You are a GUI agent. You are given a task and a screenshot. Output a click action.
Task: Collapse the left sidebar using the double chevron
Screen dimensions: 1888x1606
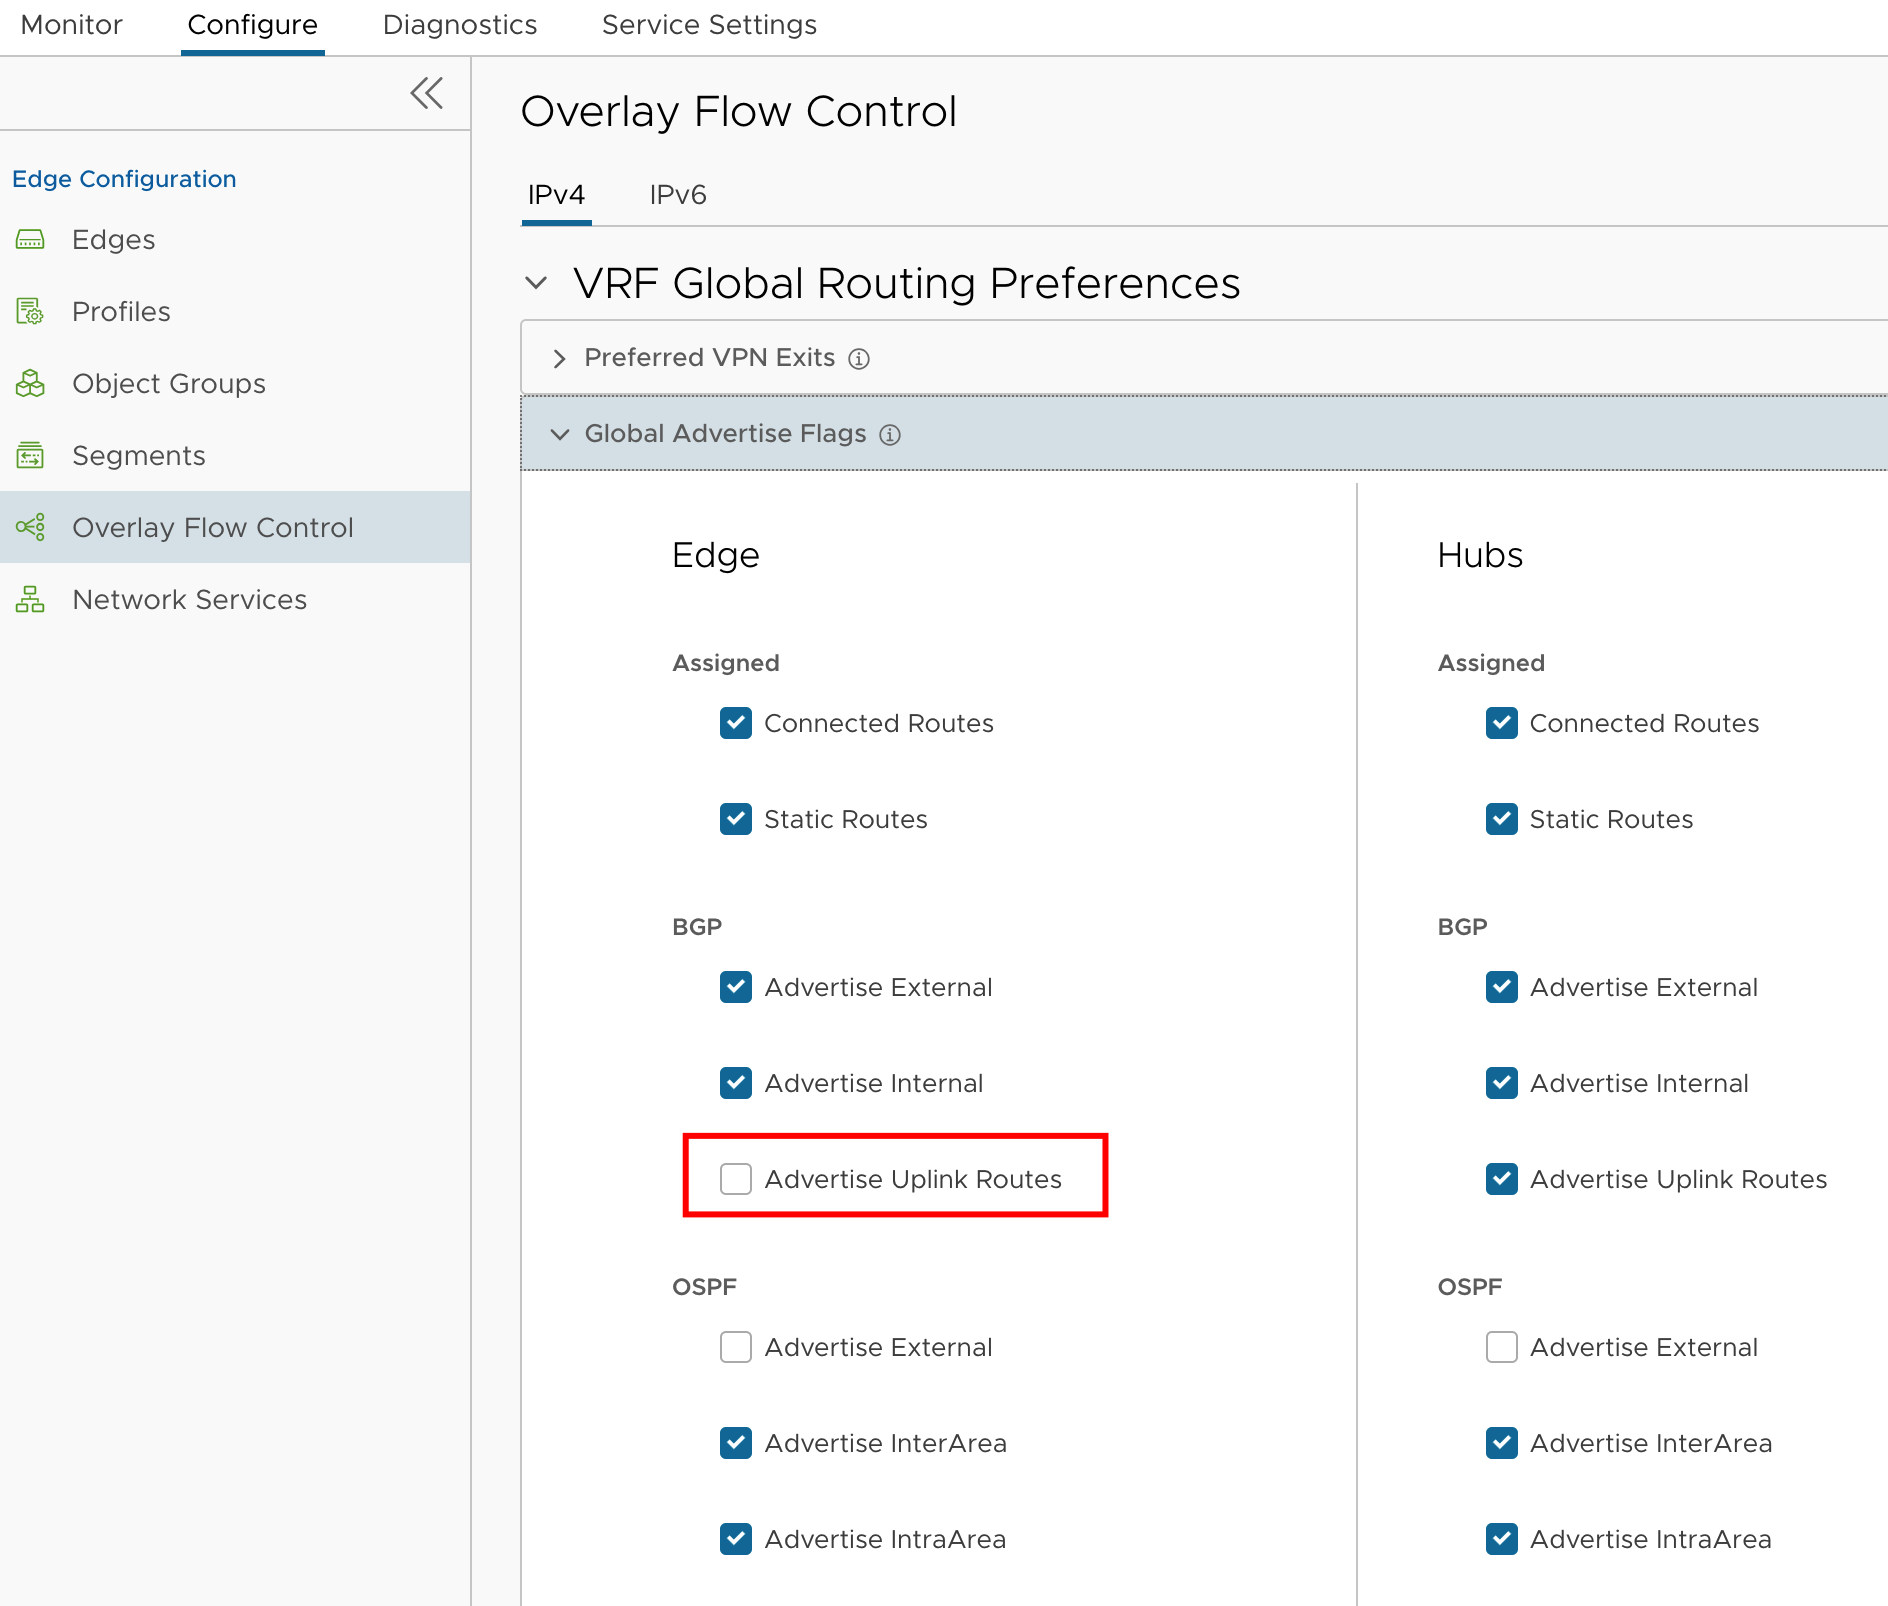(427, 92)
